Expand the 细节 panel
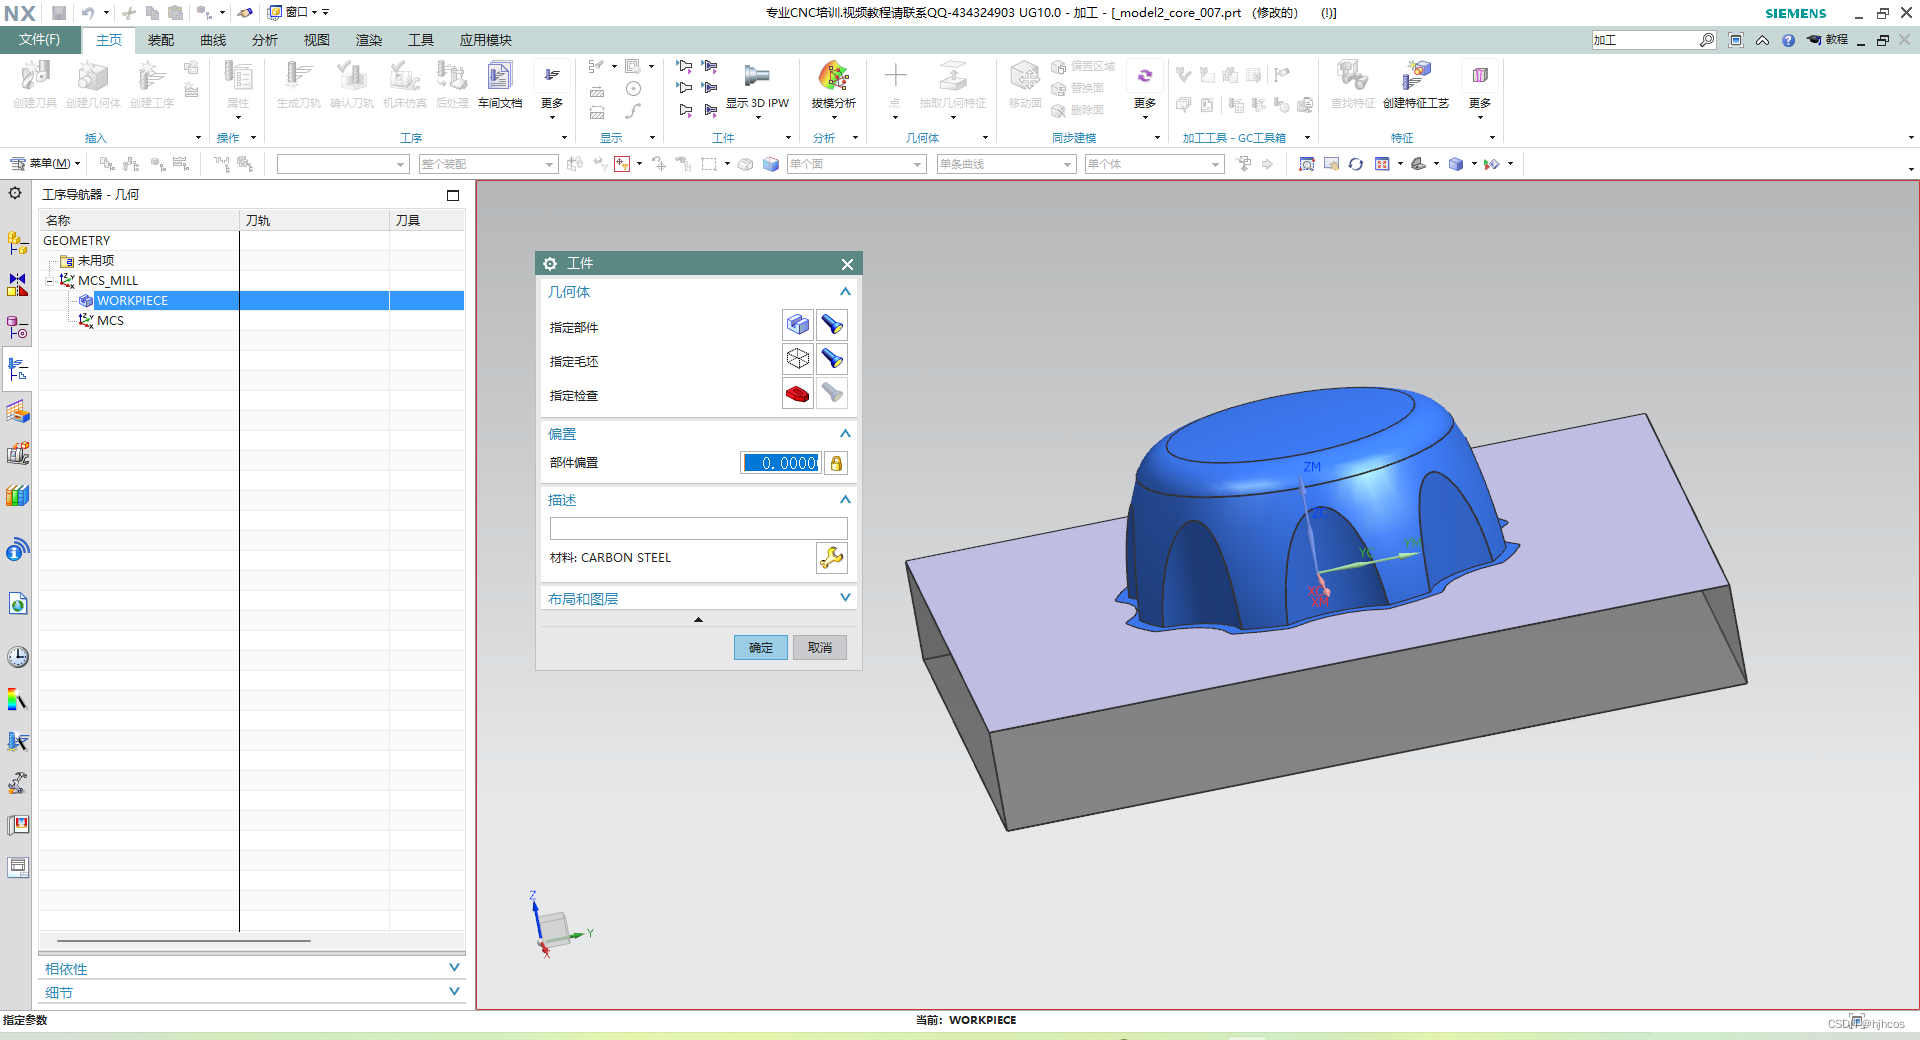This screenshot has width=1920, height=1040. tap(454, 992)
